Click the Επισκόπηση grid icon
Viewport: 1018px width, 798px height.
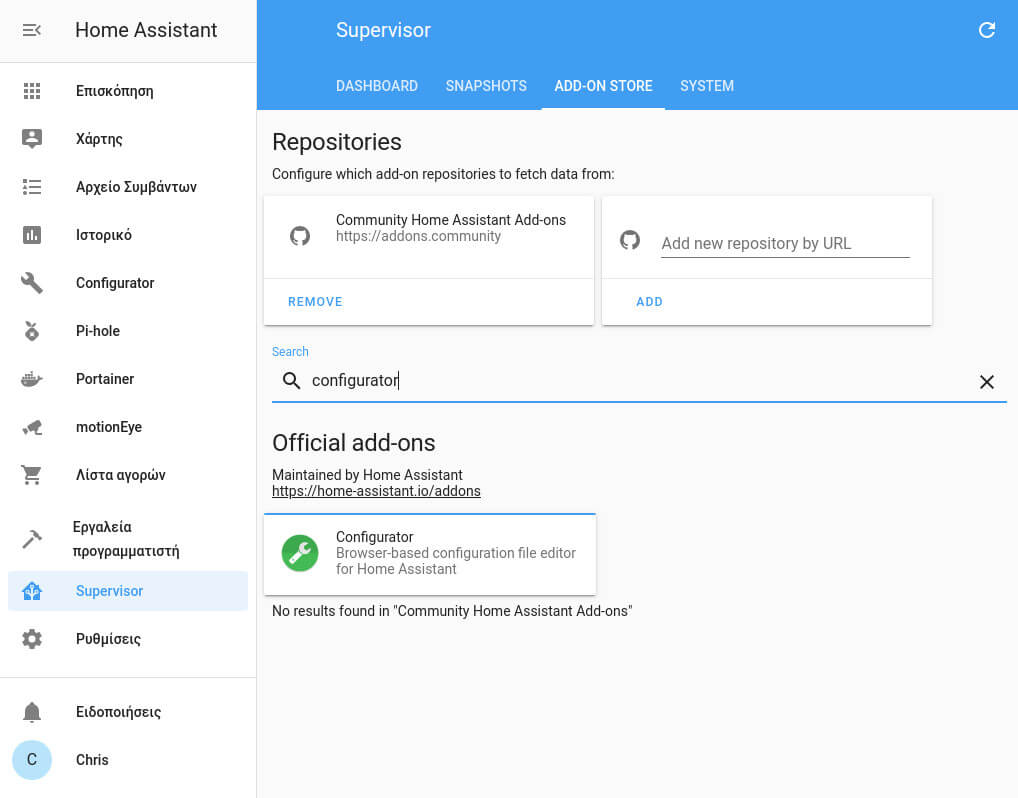tap(32, 91)
